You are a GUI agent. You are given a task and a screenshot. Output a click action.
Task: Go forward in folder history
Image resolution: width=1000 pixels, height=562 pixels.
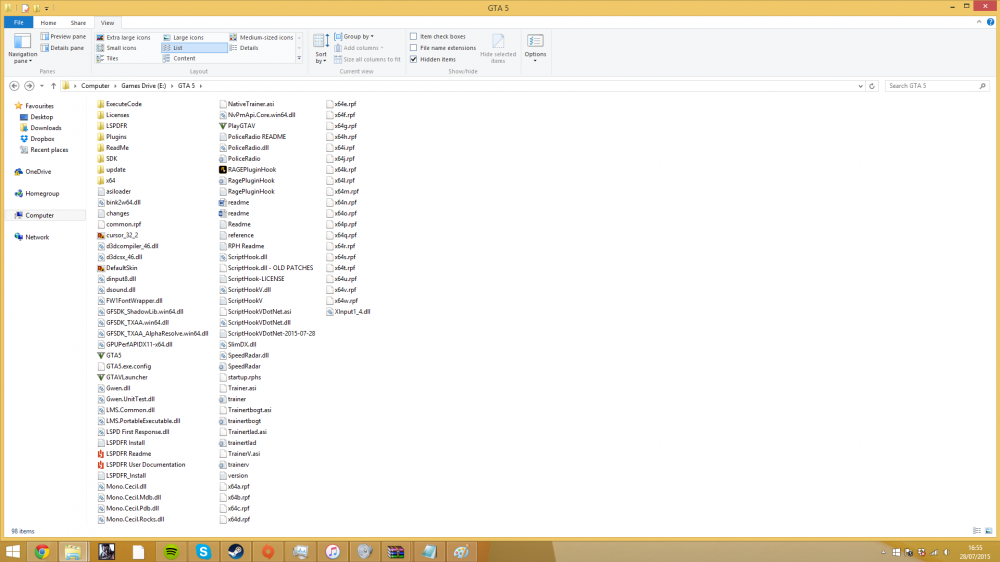click(x=29, y=85)
